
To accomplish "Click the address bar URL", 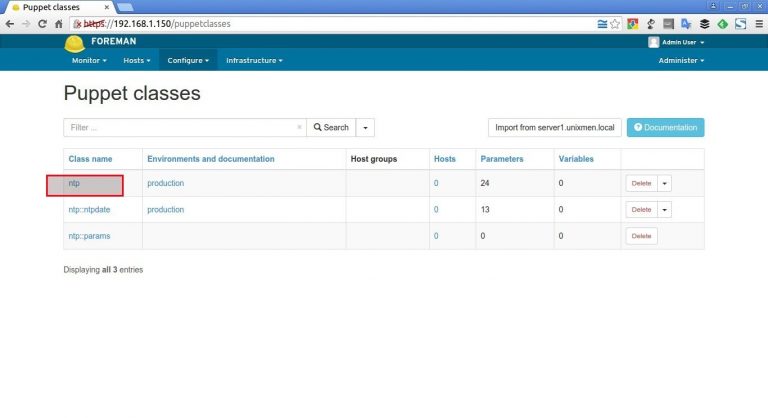I will click(157, 24).
